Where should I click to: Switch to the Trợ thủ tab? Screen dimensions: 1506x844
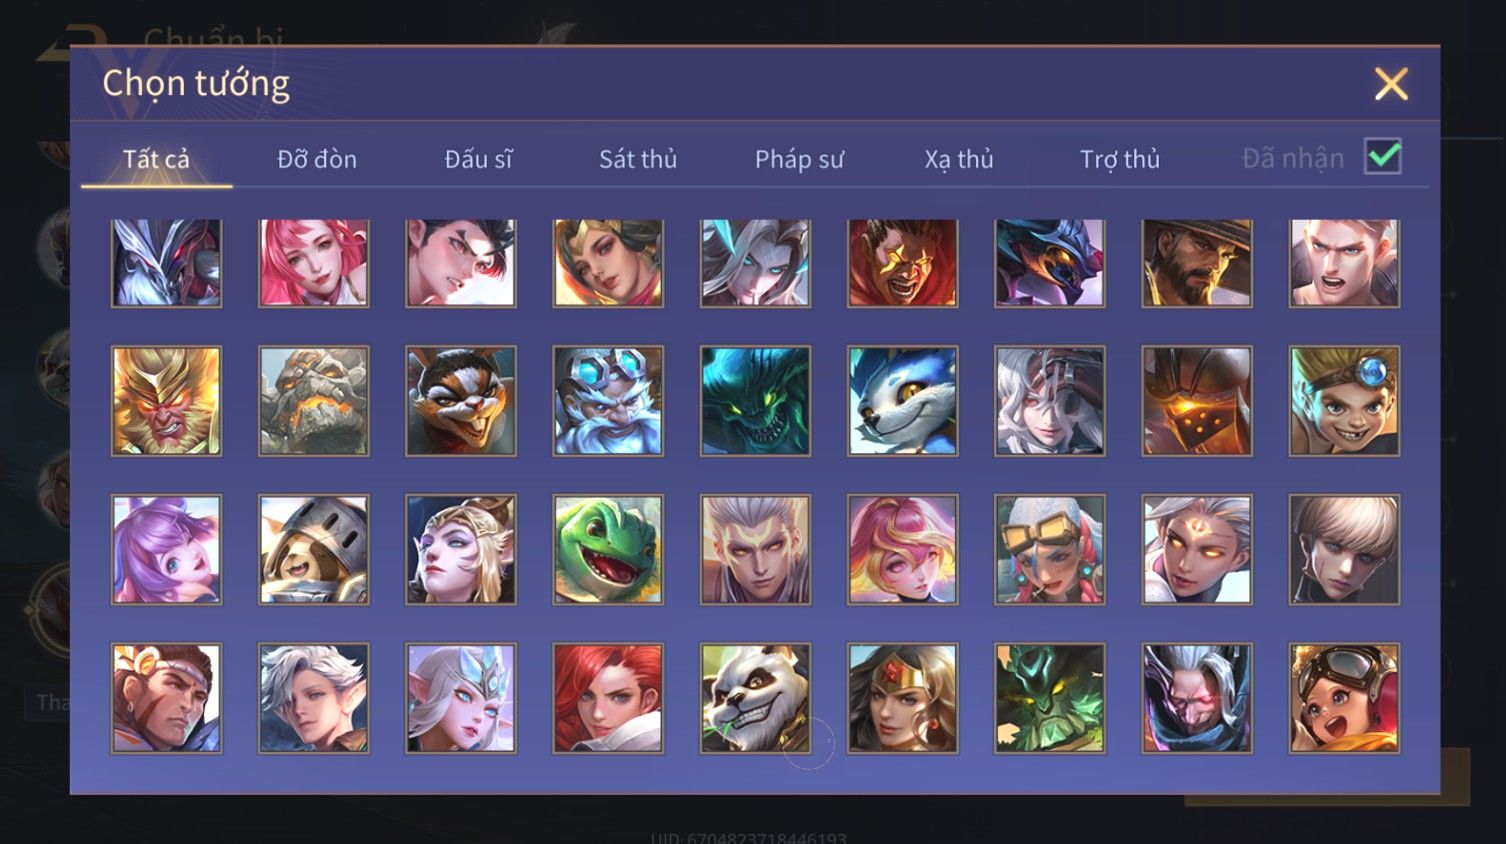click(1120, 159)
